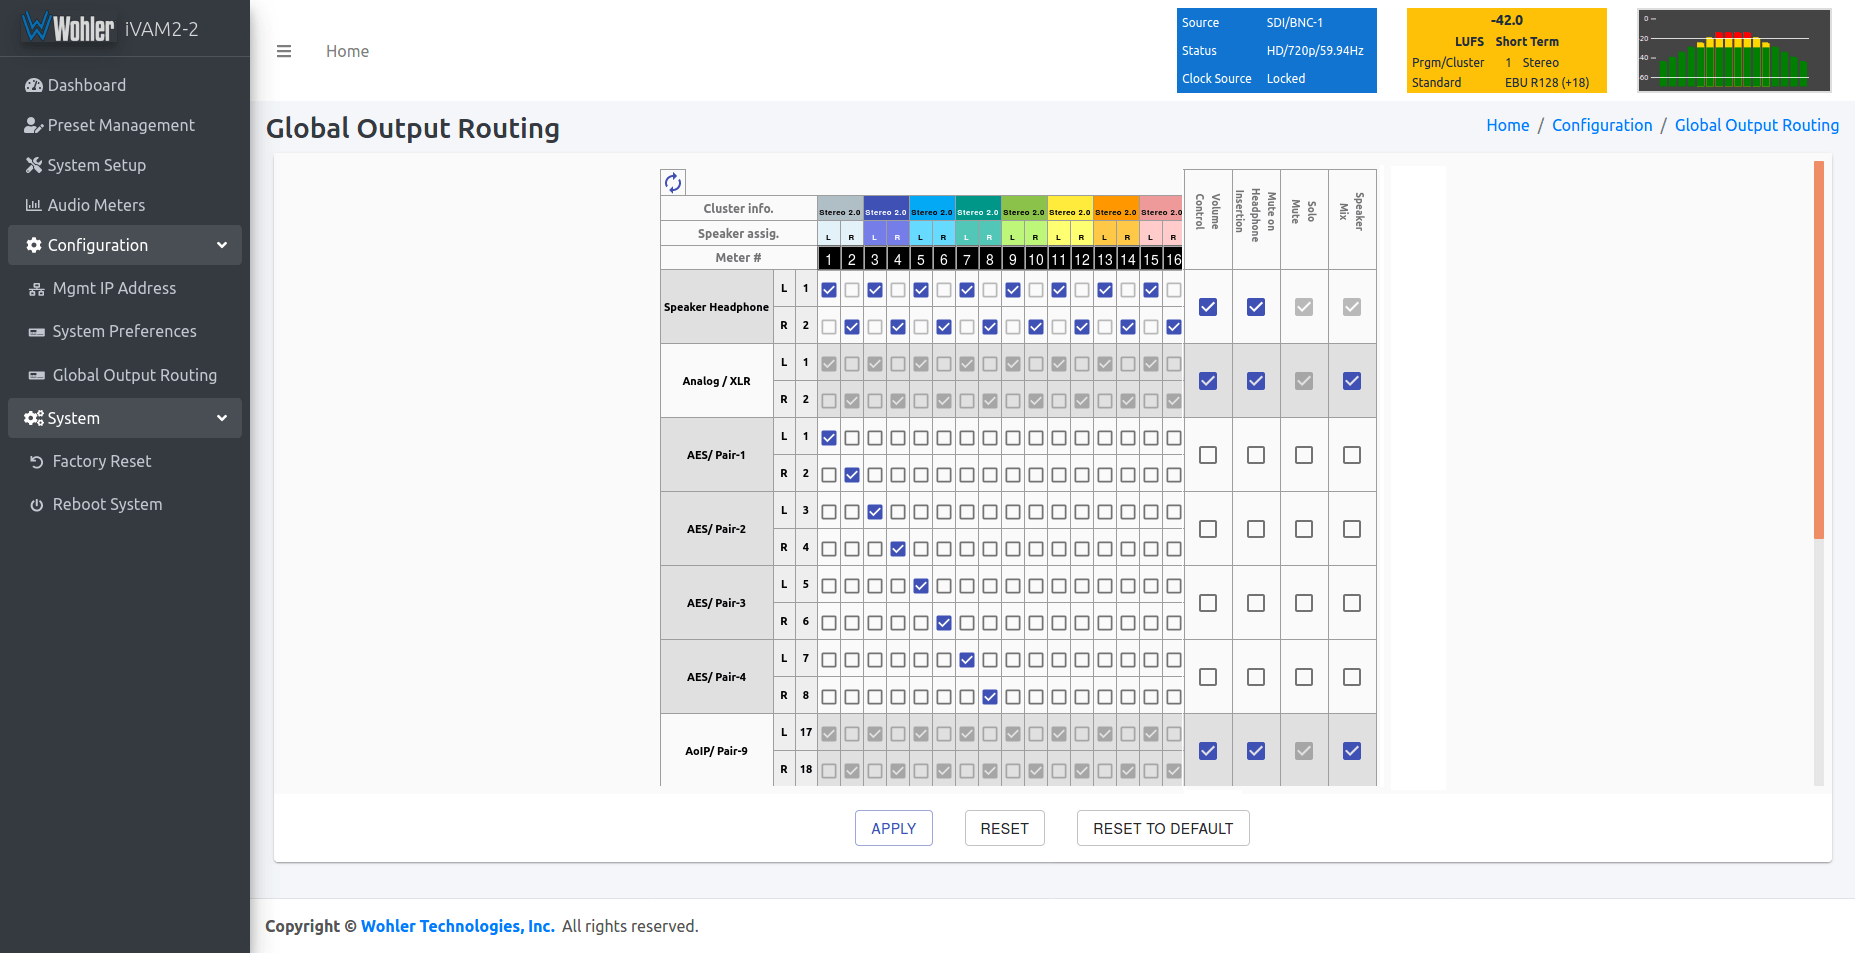This screenshot has height=953, width=1855.
Task: Click the Audio Meters chart icon
Action: 34,205
